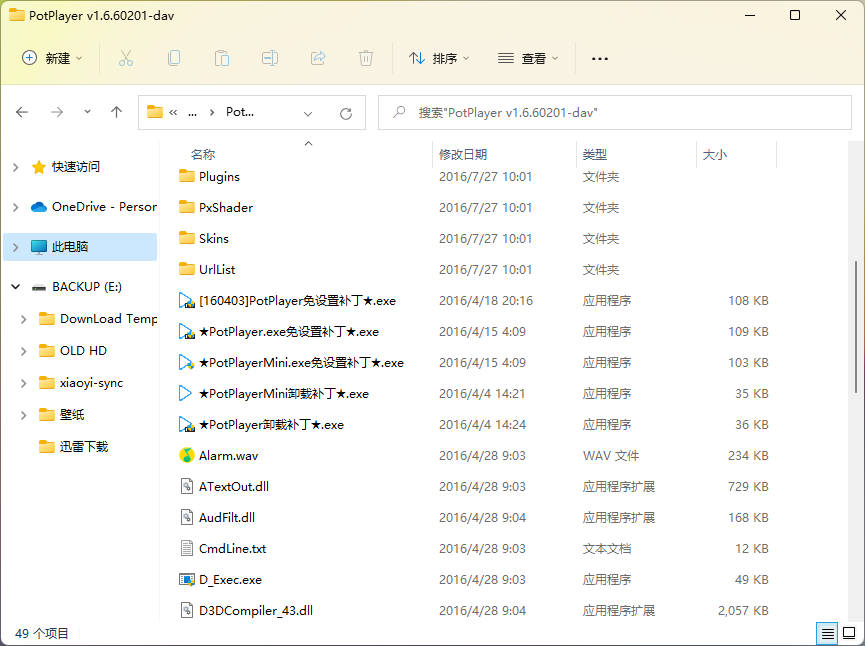Sort by 名称 column header
The height and width of the screenshot is (646, 865).
(202, 154)
